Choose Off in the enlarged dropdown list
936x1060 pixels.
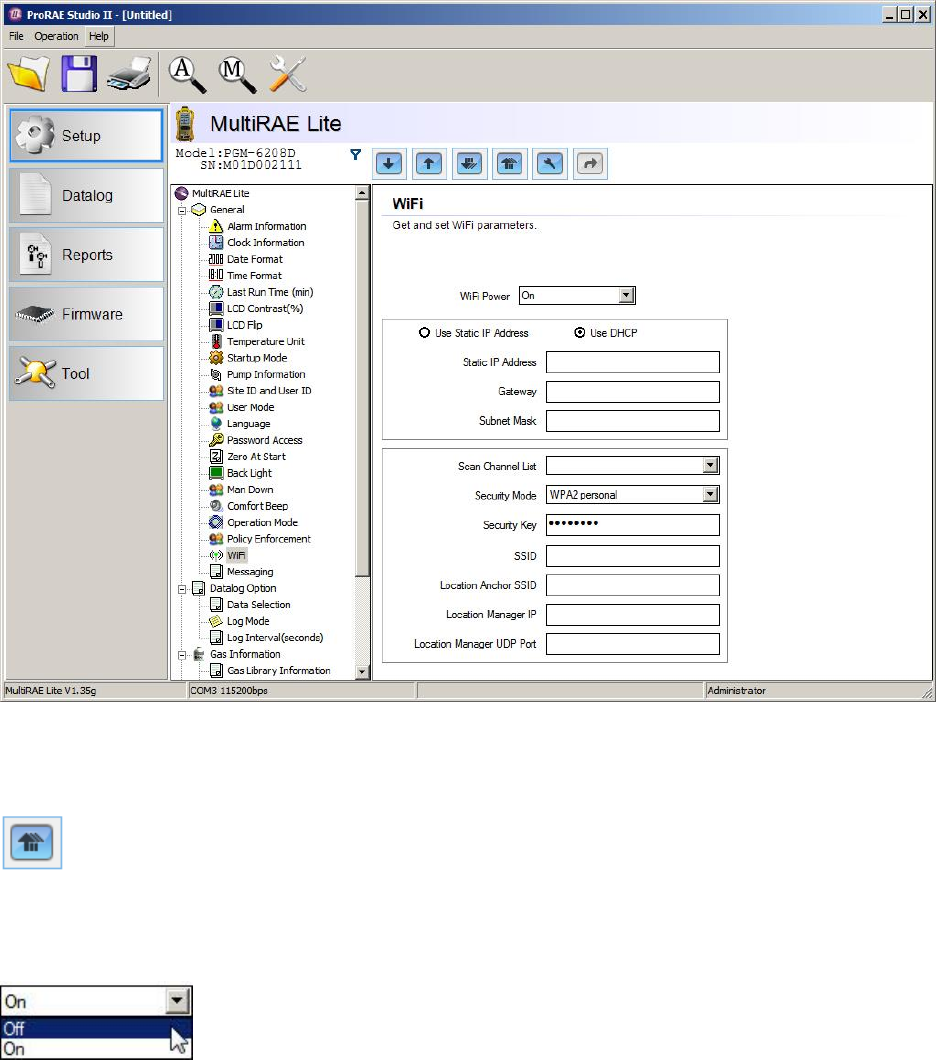click(96, 1028)
